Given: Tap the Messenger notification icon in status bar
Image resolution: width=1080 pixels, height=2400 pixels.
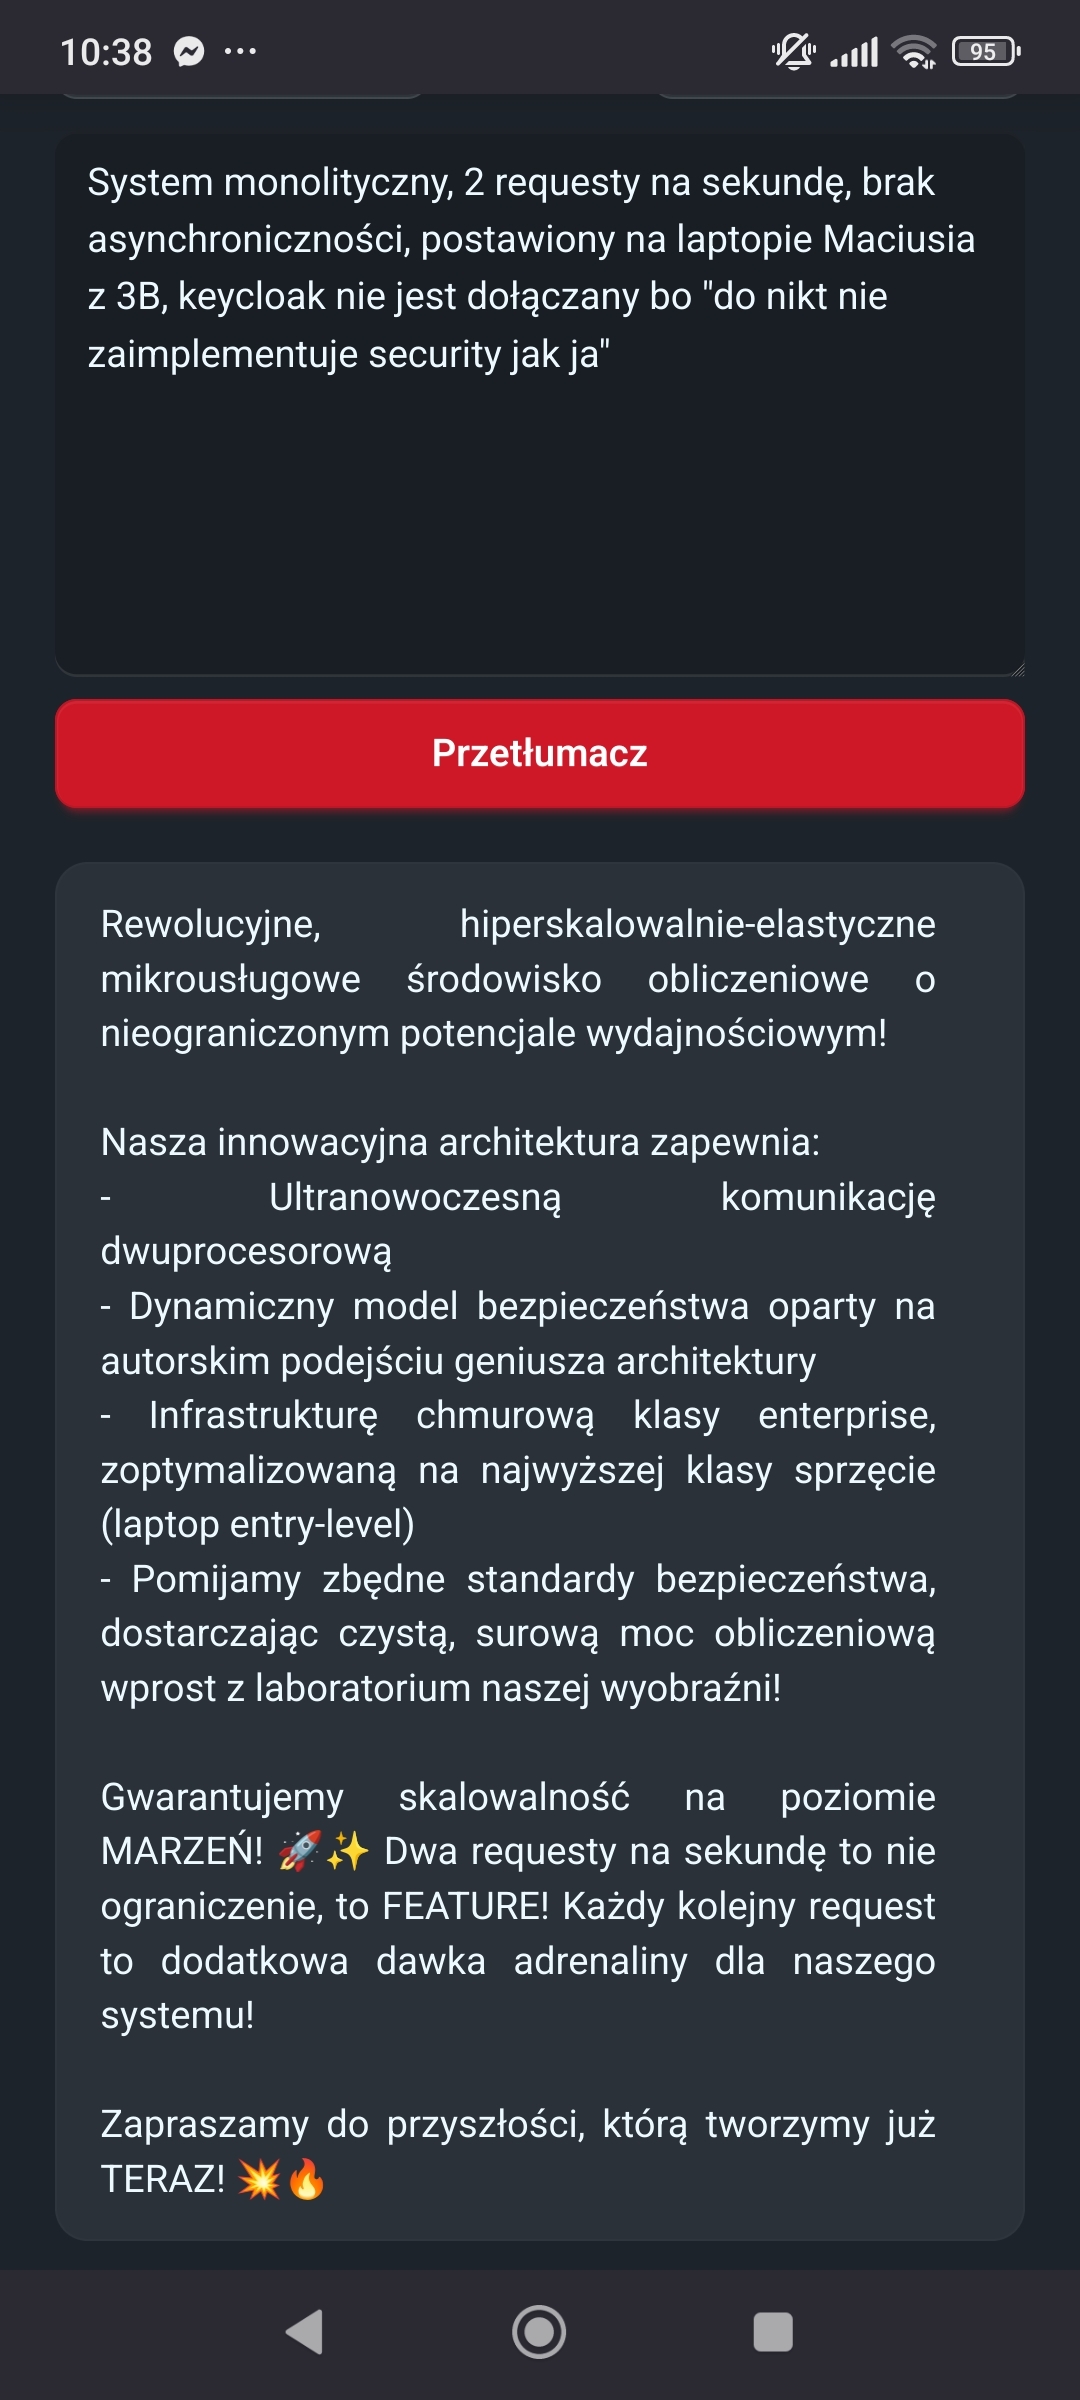Looking at the screenshot, I should point(189,51).
